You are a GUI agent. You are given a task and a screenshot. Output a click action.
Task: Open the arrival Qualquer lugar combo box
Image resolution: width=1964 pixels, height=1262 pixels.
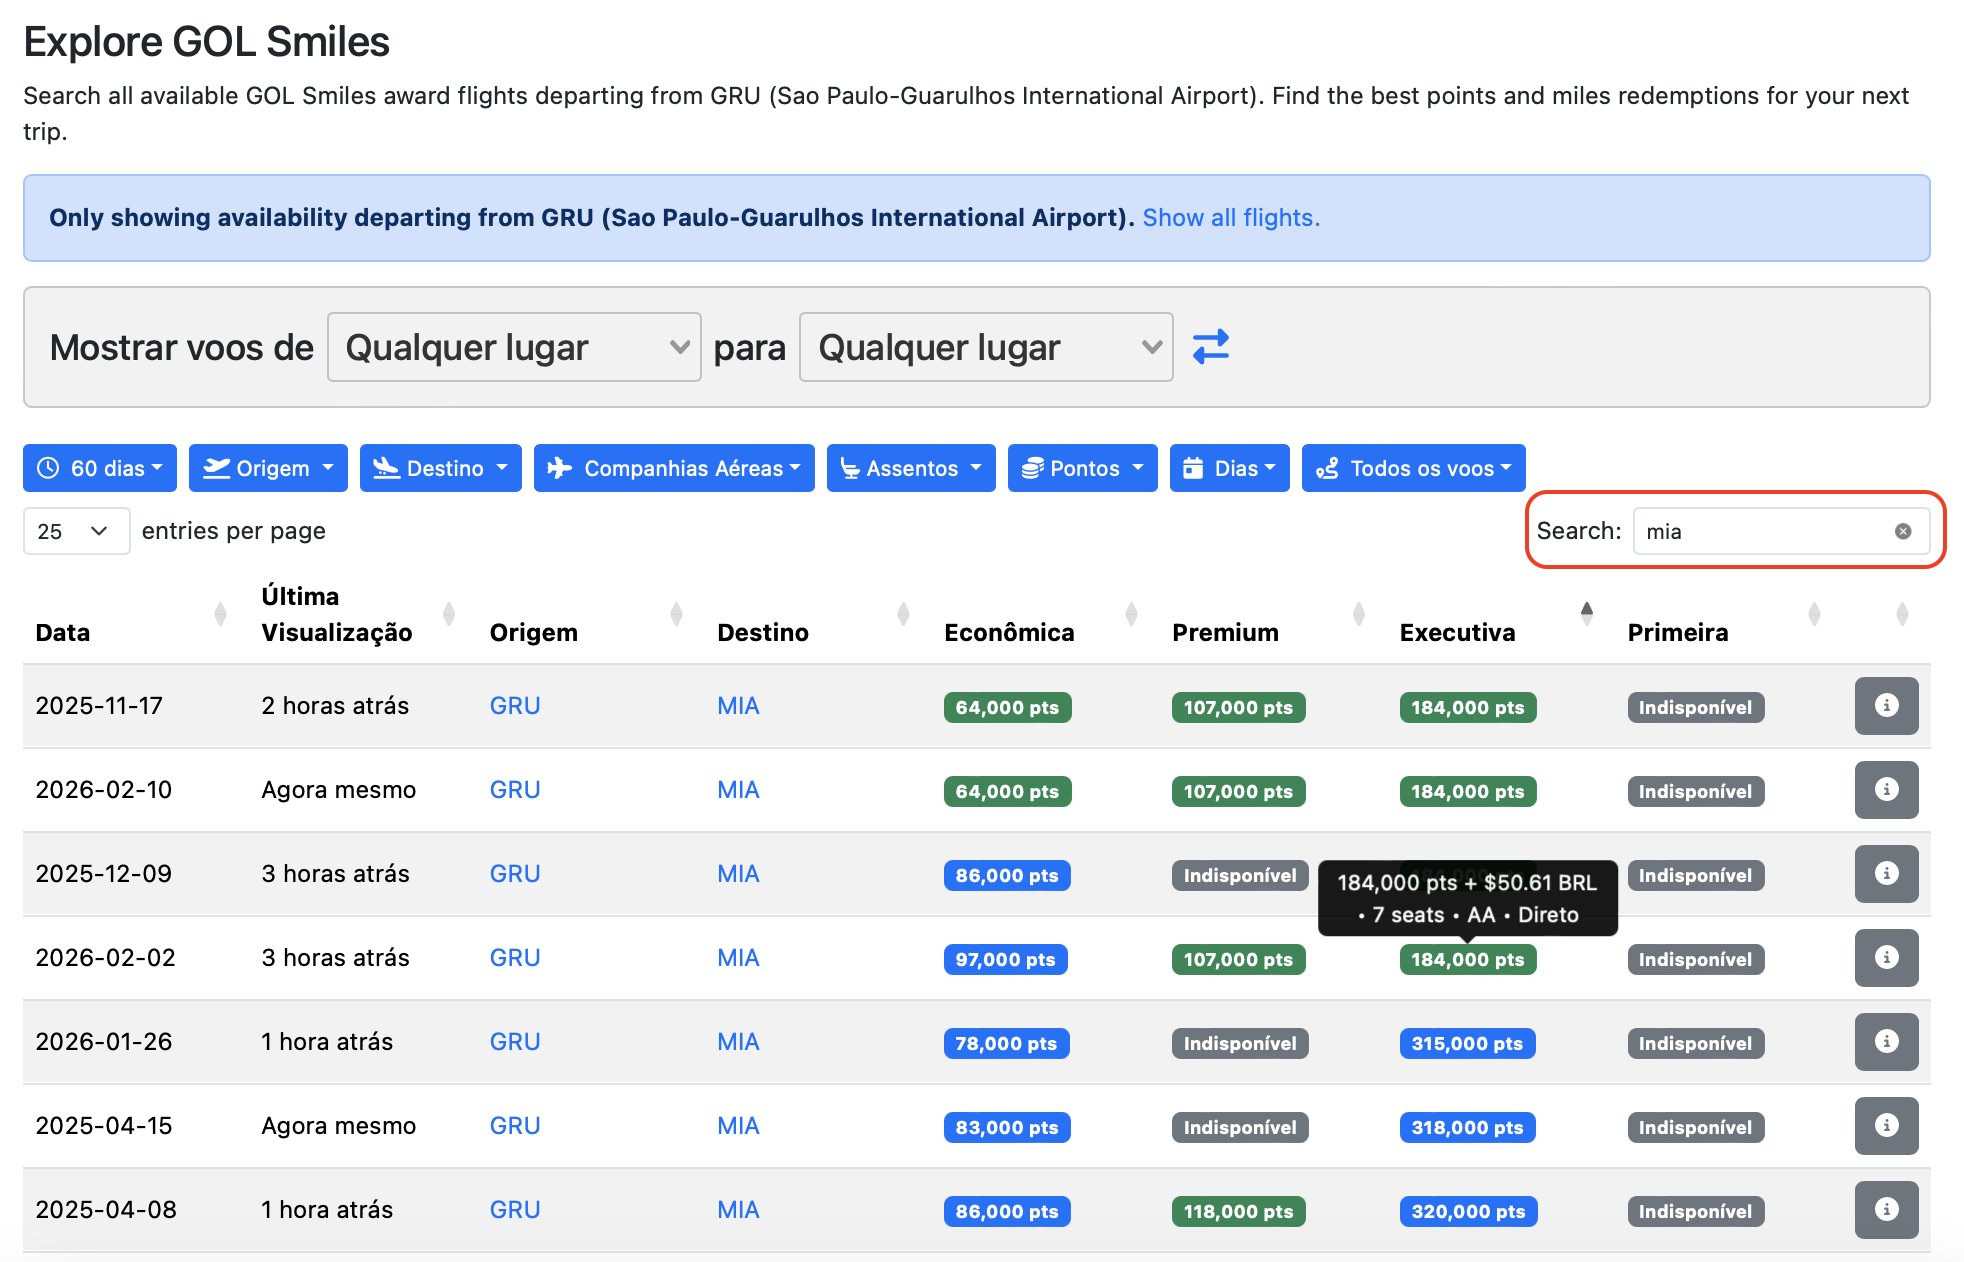[x=986, y=347]
